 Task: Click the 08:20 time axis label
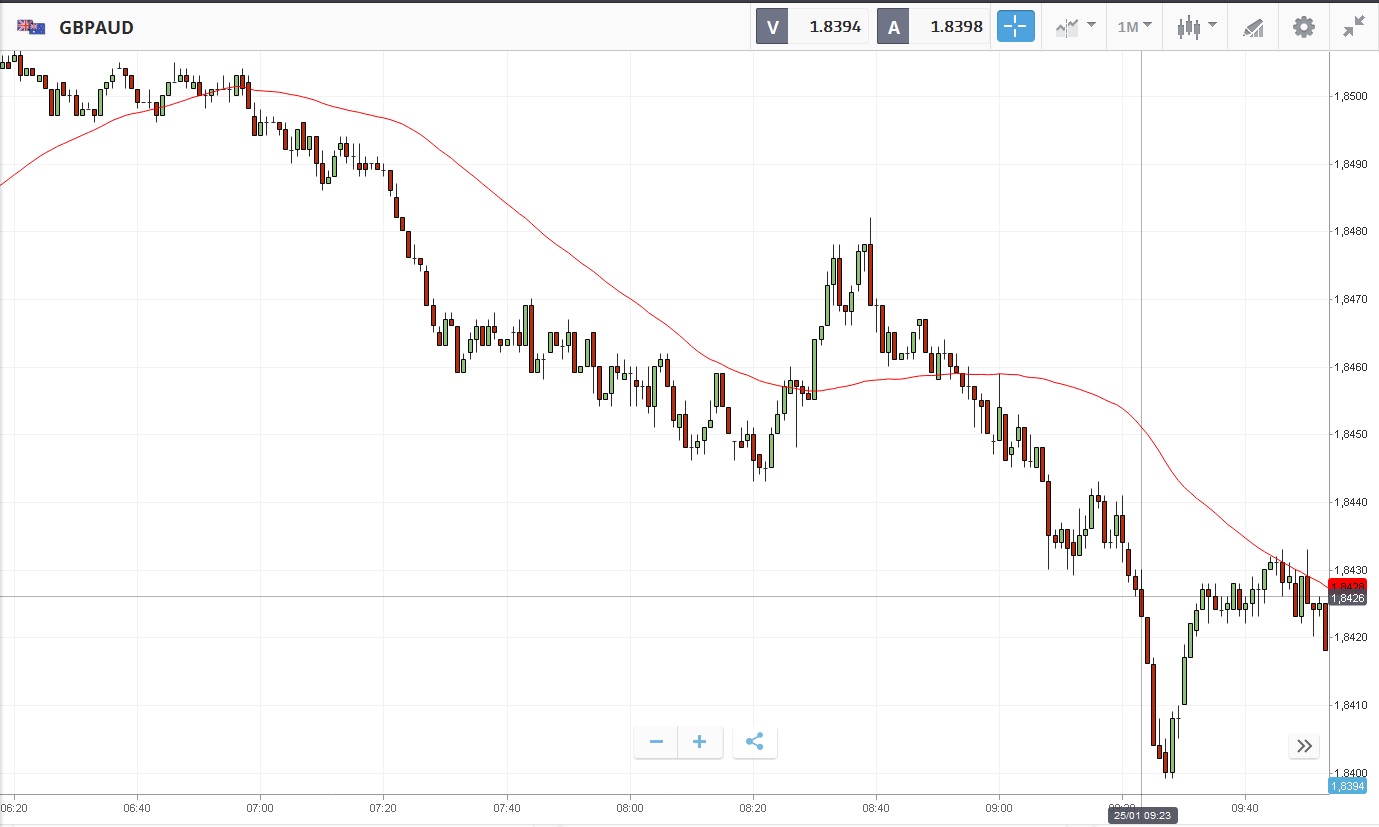pyautogui.click(x=753, y=807)
